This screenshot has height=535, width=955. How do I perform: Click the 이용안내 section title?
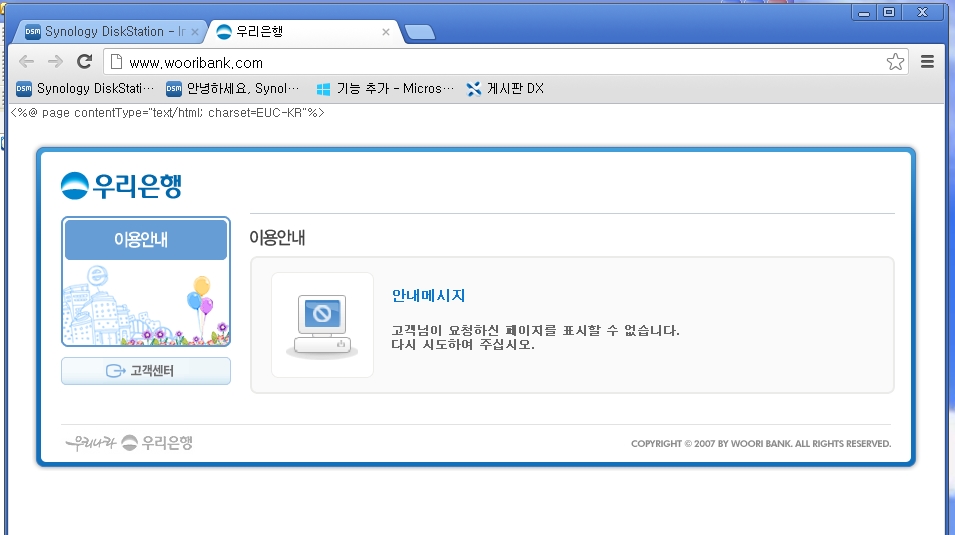click(277, 237)
